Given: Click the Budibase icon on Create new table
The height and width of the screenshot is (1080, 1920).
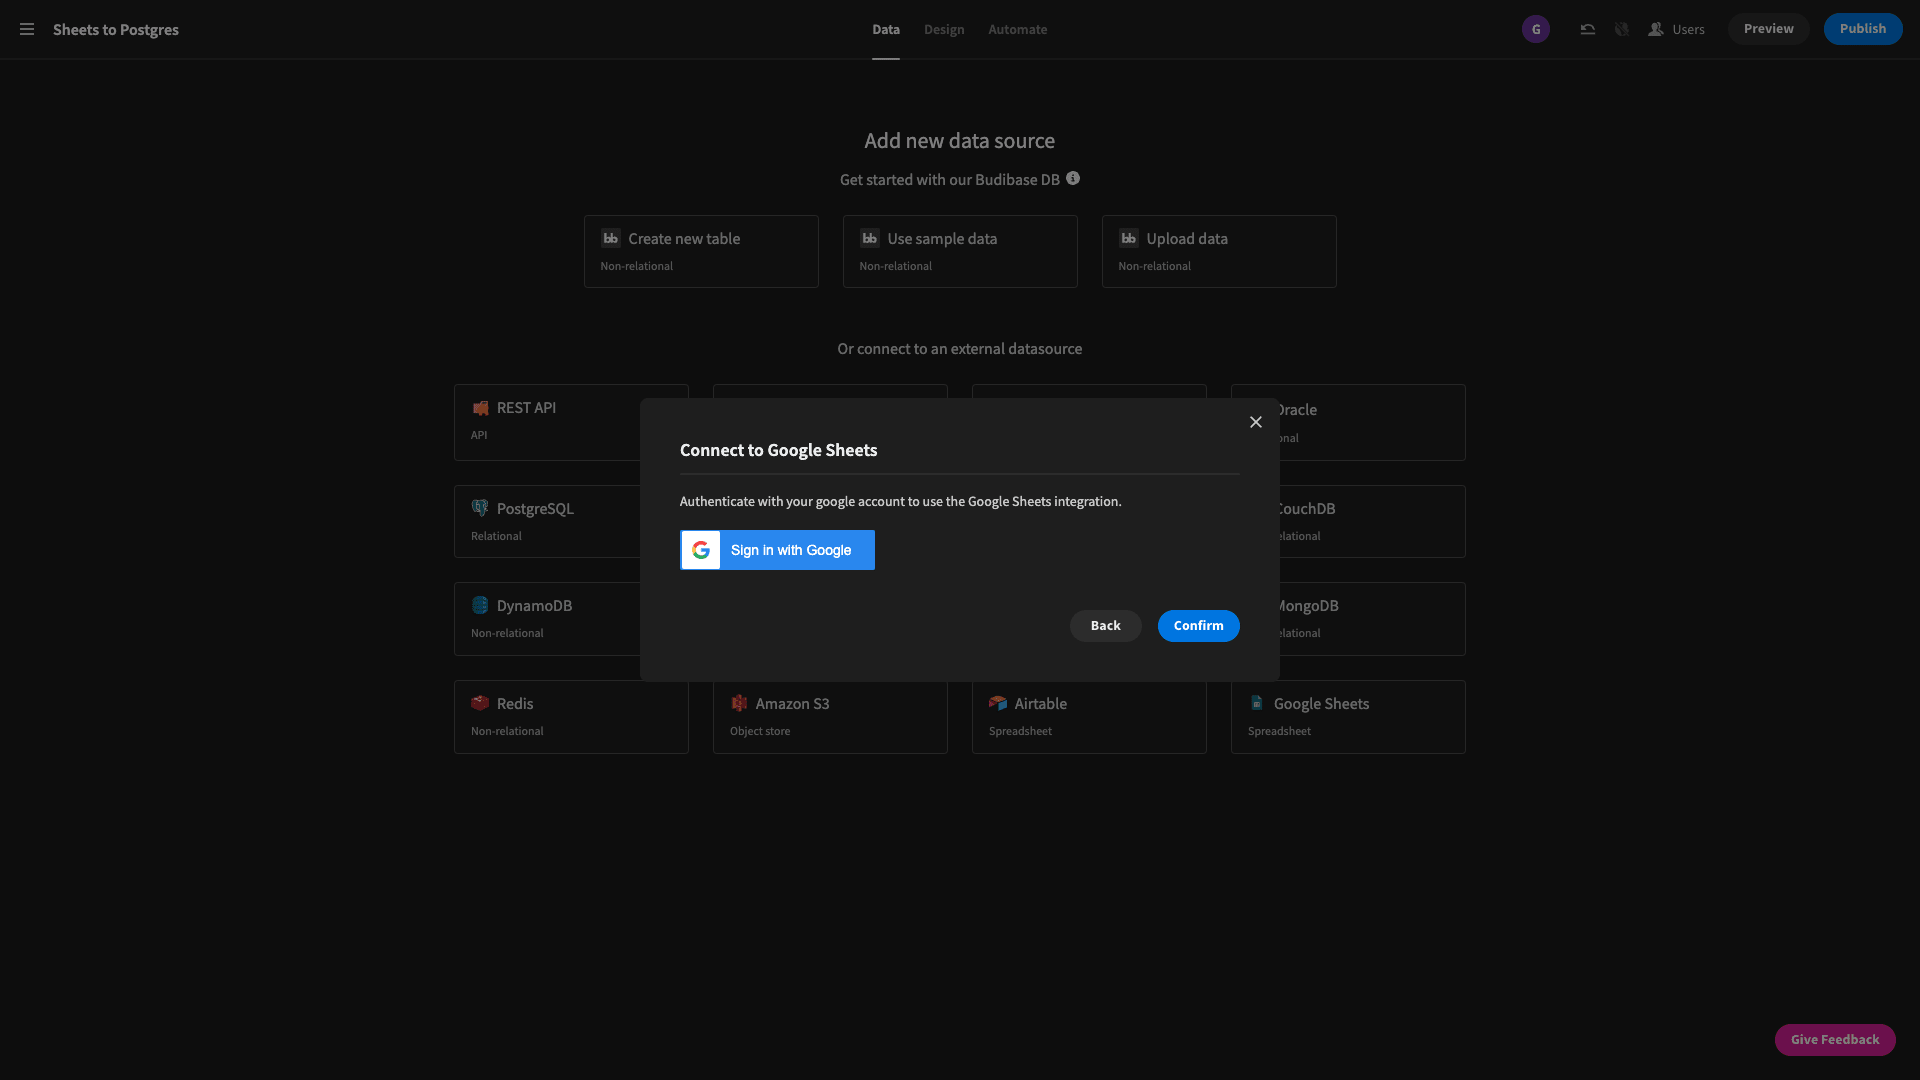Looking at the screenshot, I should [610, 238].
